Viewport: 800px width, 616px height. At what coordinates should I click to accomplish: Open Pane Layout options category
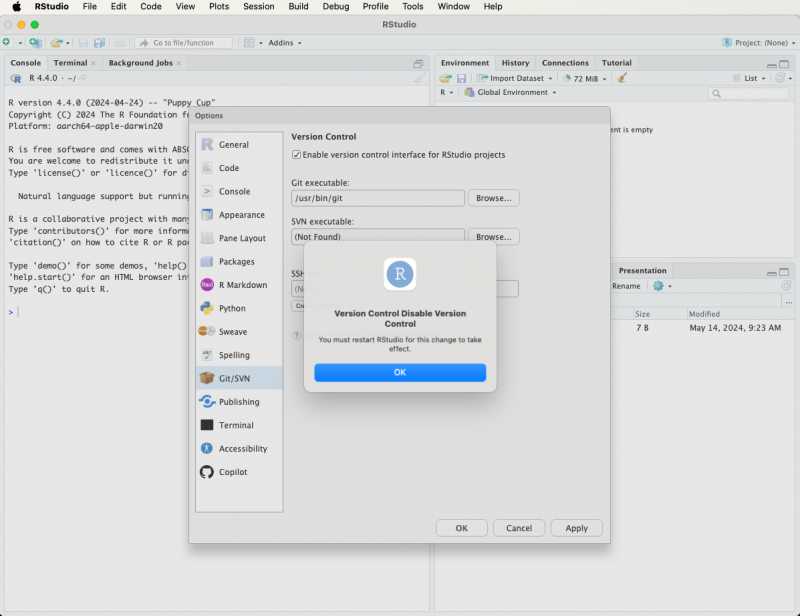(239, 238)
